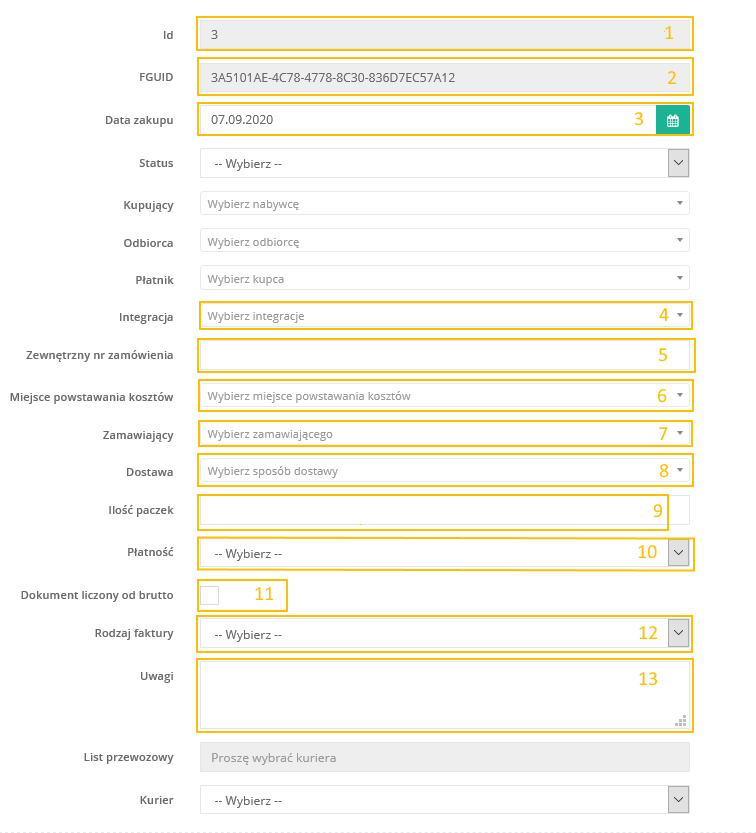The image size is (756, 833).
Task: Open the Płatność payment dropdown
Action: (x=444, y=552)
